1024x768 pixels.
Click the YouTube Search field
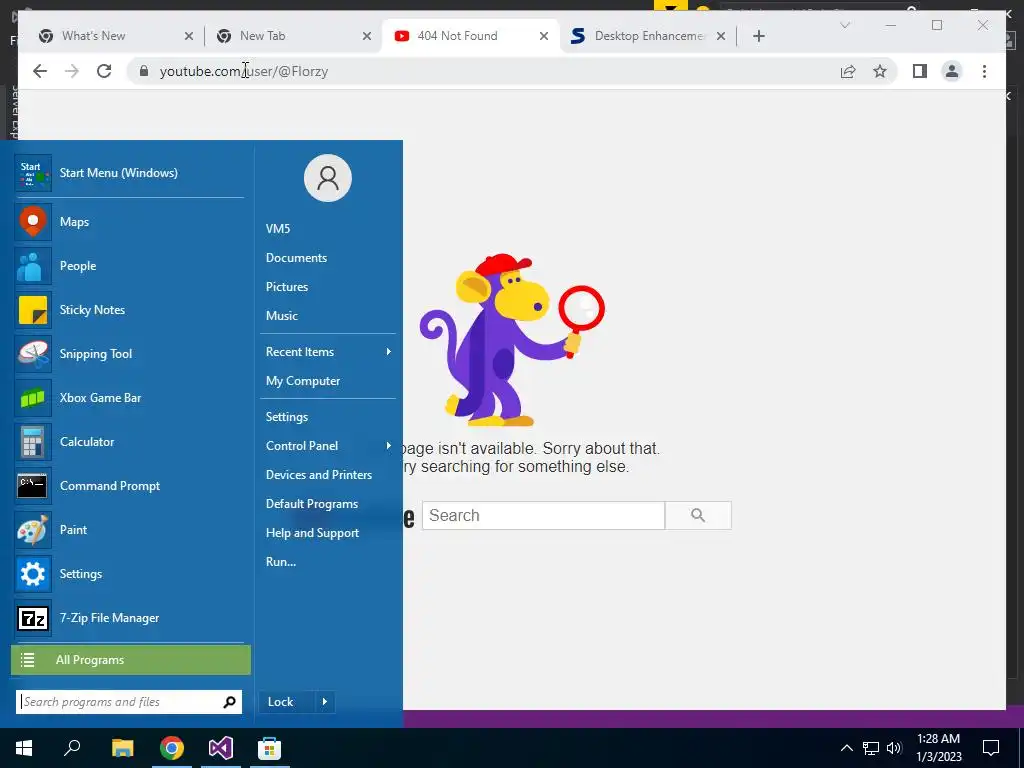543,515
